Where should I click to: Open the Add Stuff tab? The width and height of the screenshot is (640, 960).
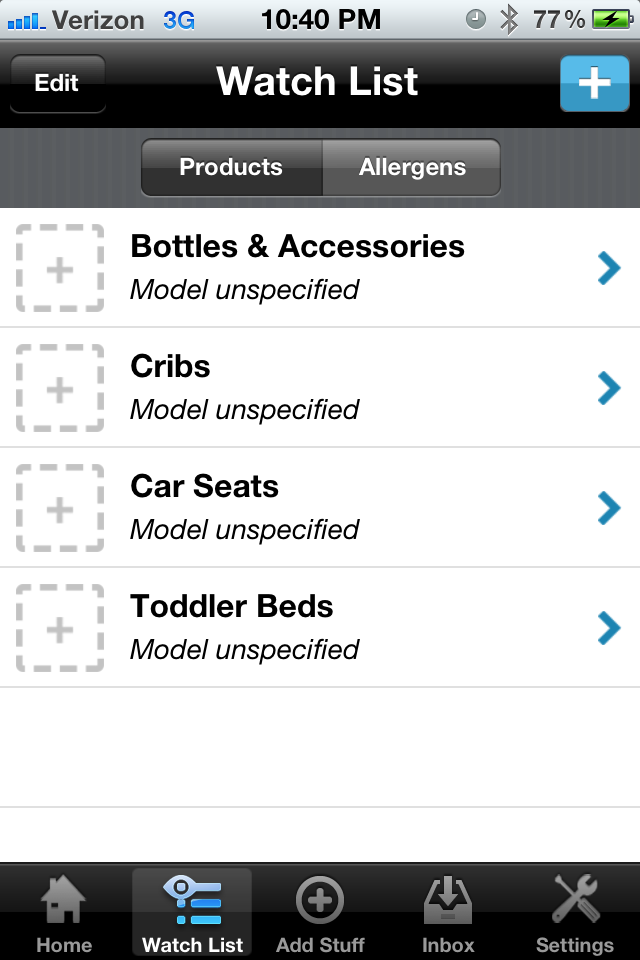tap(320, 912)
